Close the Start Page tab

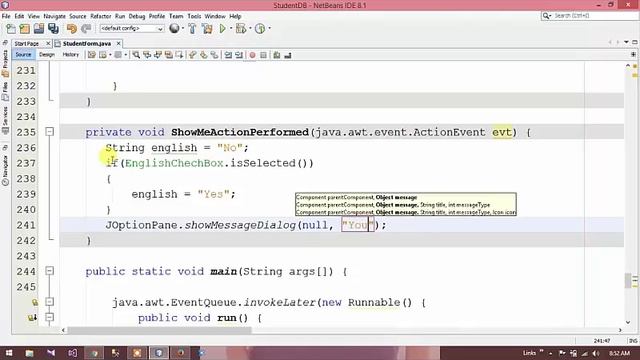tap(48, 43)
